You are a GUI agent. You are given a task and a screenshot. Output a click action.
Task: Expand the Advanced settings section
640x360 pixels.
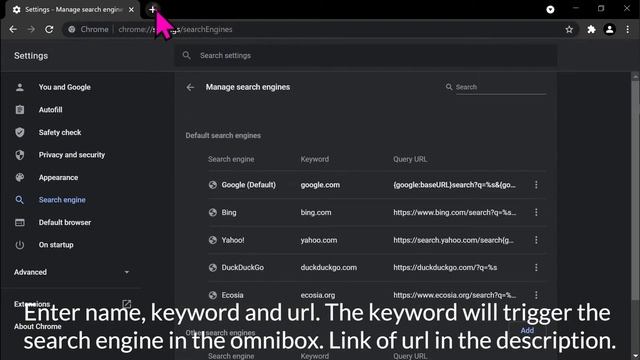coord(71,272)
